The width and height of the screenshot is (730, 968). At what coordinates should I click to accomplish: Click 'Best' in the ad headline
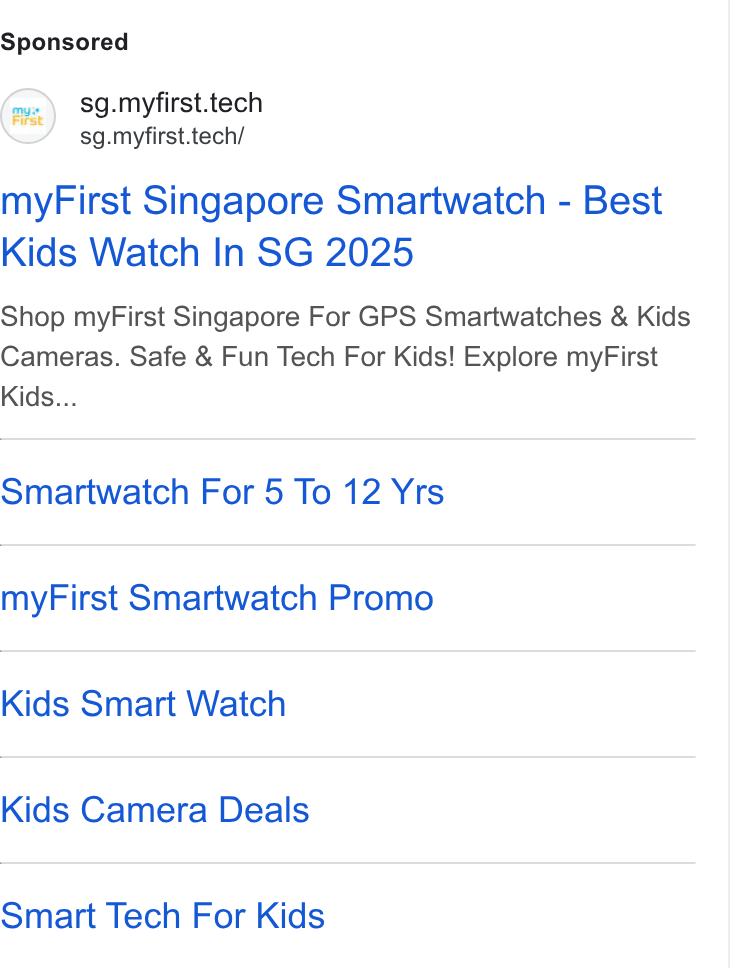[623, 201]
